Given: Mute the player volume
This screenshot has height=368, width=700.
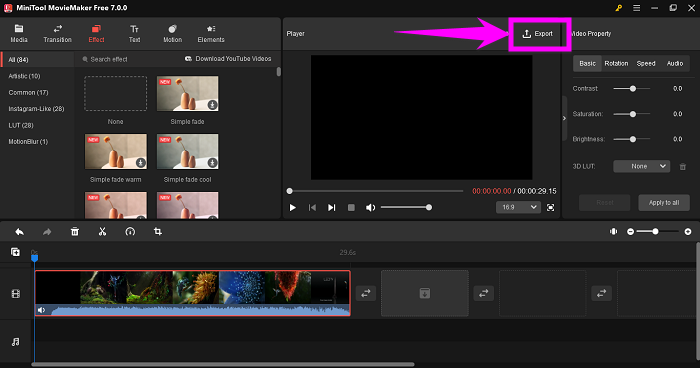Looking at the screenshot, I should pyautogui.click(x=370, y=208).
